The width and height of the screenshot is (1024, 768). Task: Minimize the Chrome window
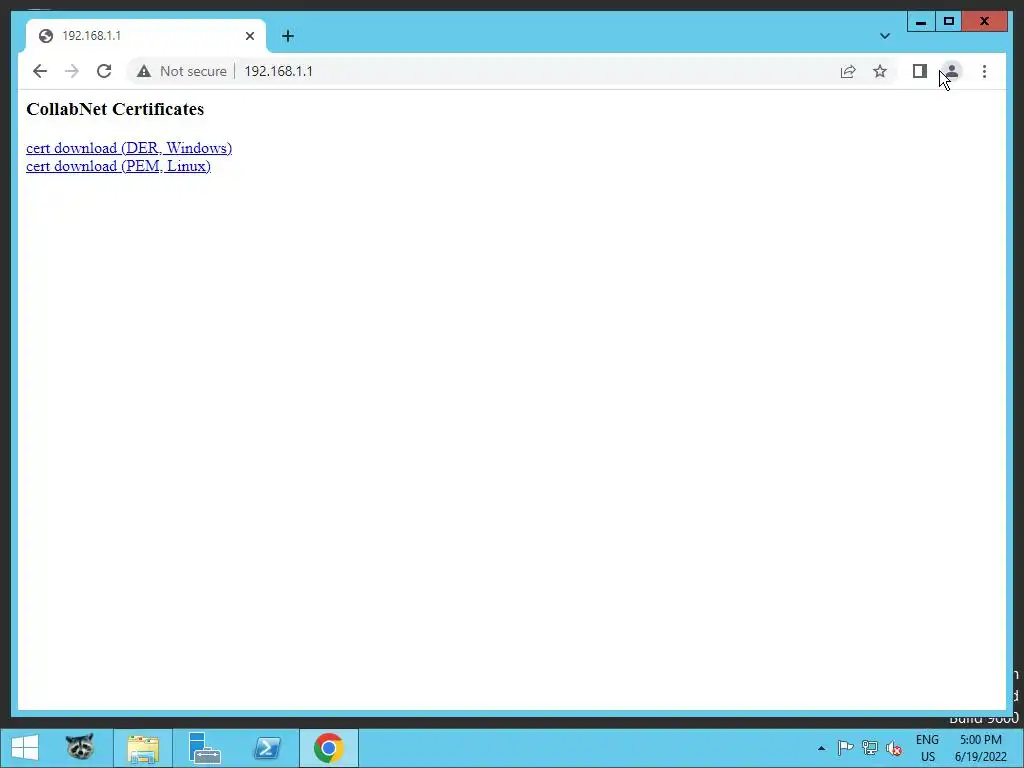coord(921,22)
